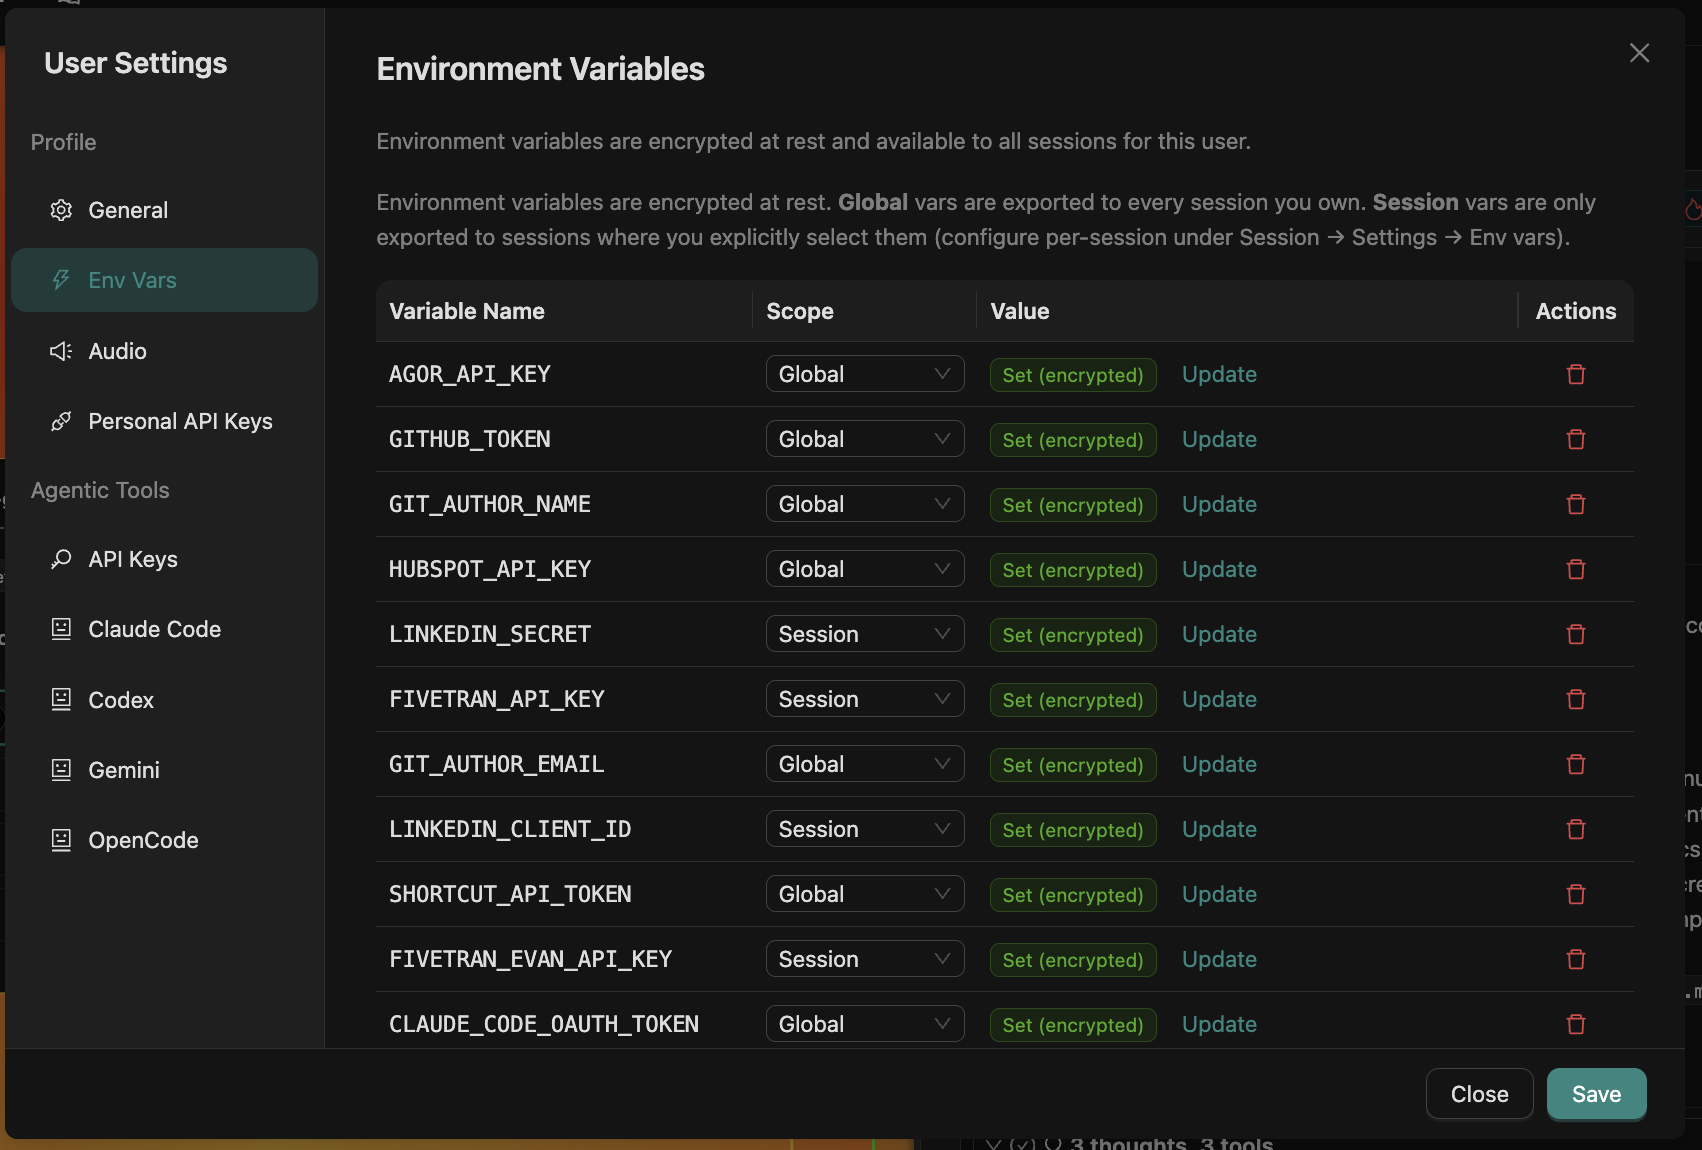Delete the FIVETRAN_API_KEY variable
This screenshot has width=1702, height=1150.
pyautogui.click(x=1576, y=699)
